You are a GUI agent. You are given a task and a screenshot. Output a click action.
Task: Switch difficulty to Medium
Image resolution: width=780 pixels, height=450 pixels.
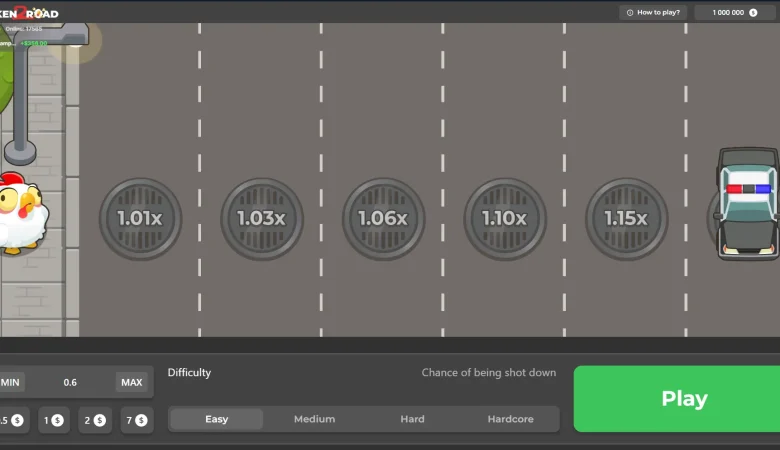pos(314,419)
